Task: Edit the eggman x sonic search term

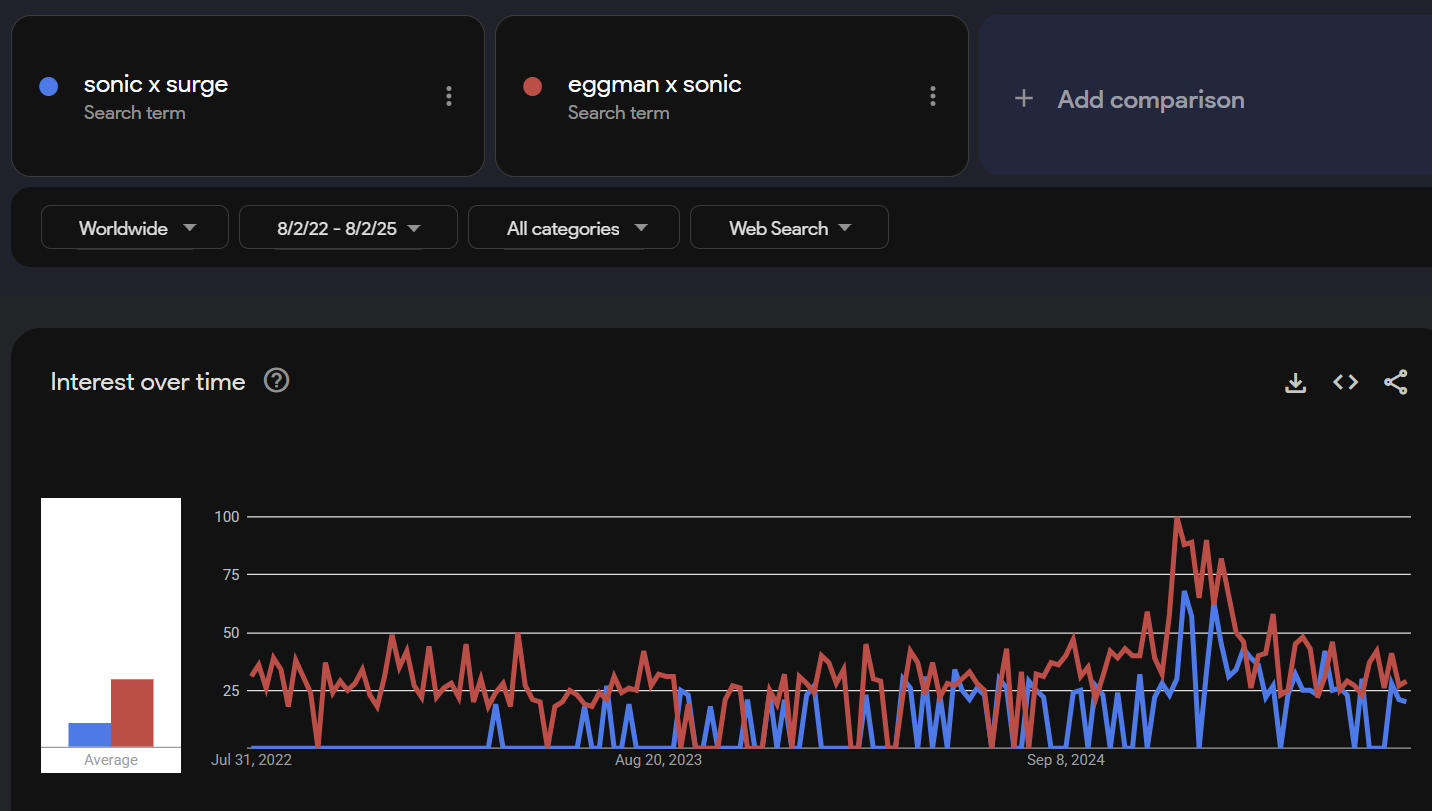Action: pos(655,84)
